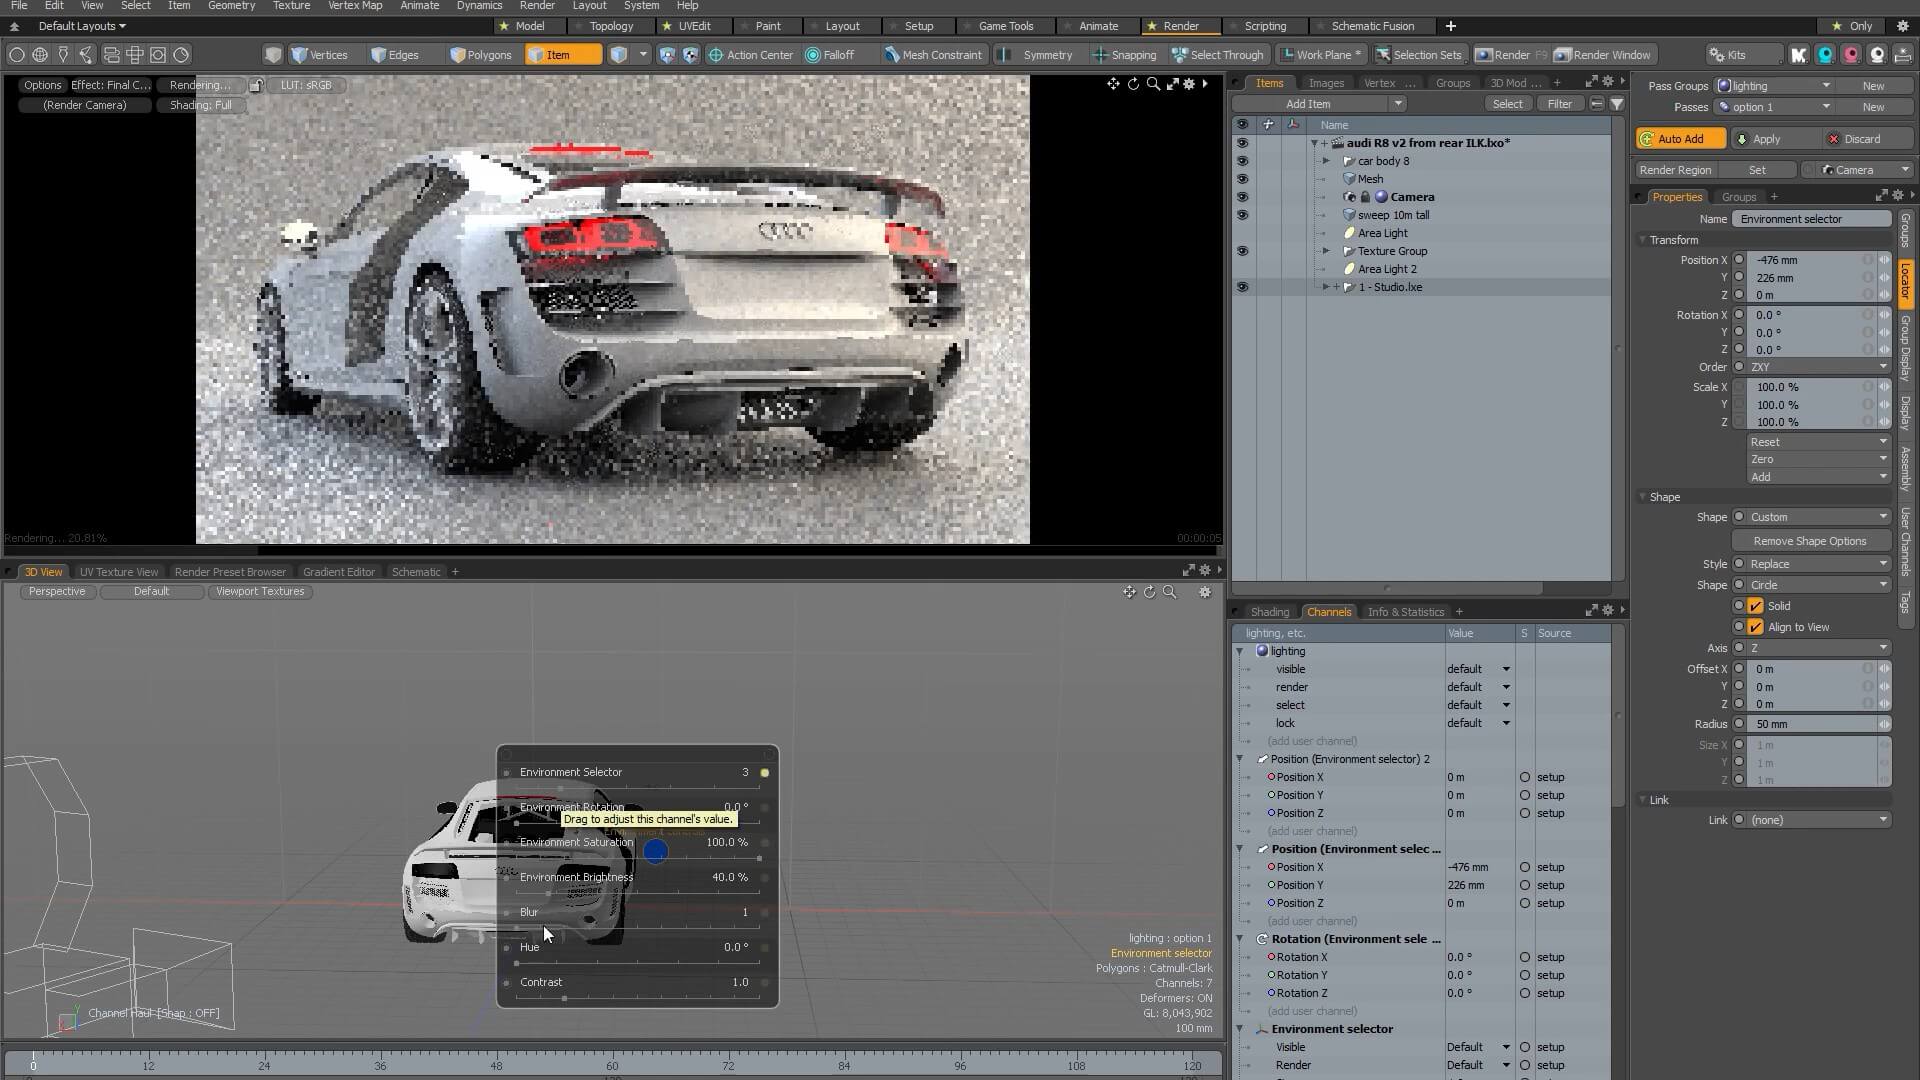Click the pan-move icon in the 3D viewport header

(x=1129, y=592)
